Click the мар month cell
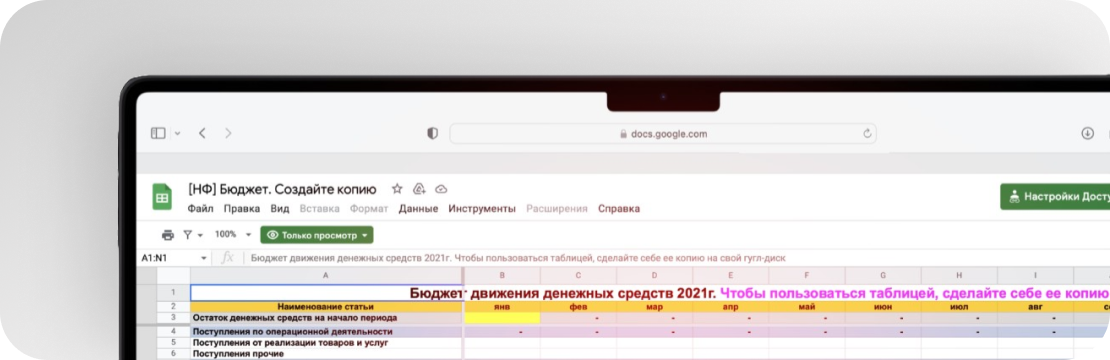Viewport: 1110px width, 360px height. (x=654, y=307)
